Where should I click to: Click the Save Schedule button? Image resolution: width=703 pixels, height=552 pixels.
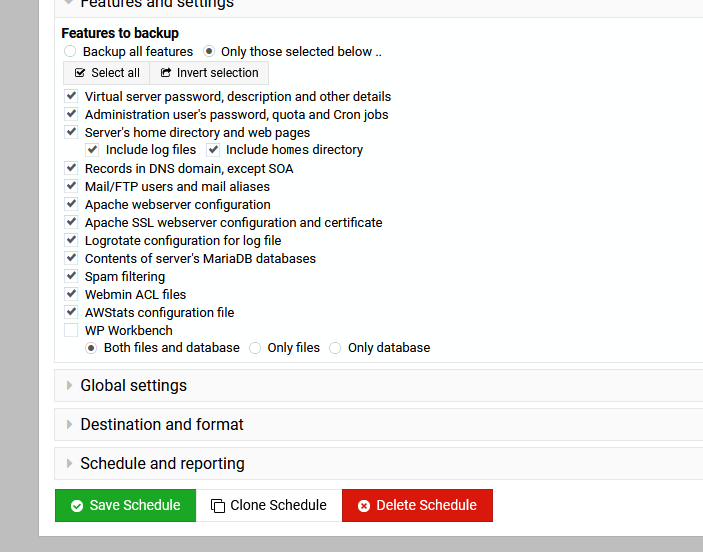point(125,505)
